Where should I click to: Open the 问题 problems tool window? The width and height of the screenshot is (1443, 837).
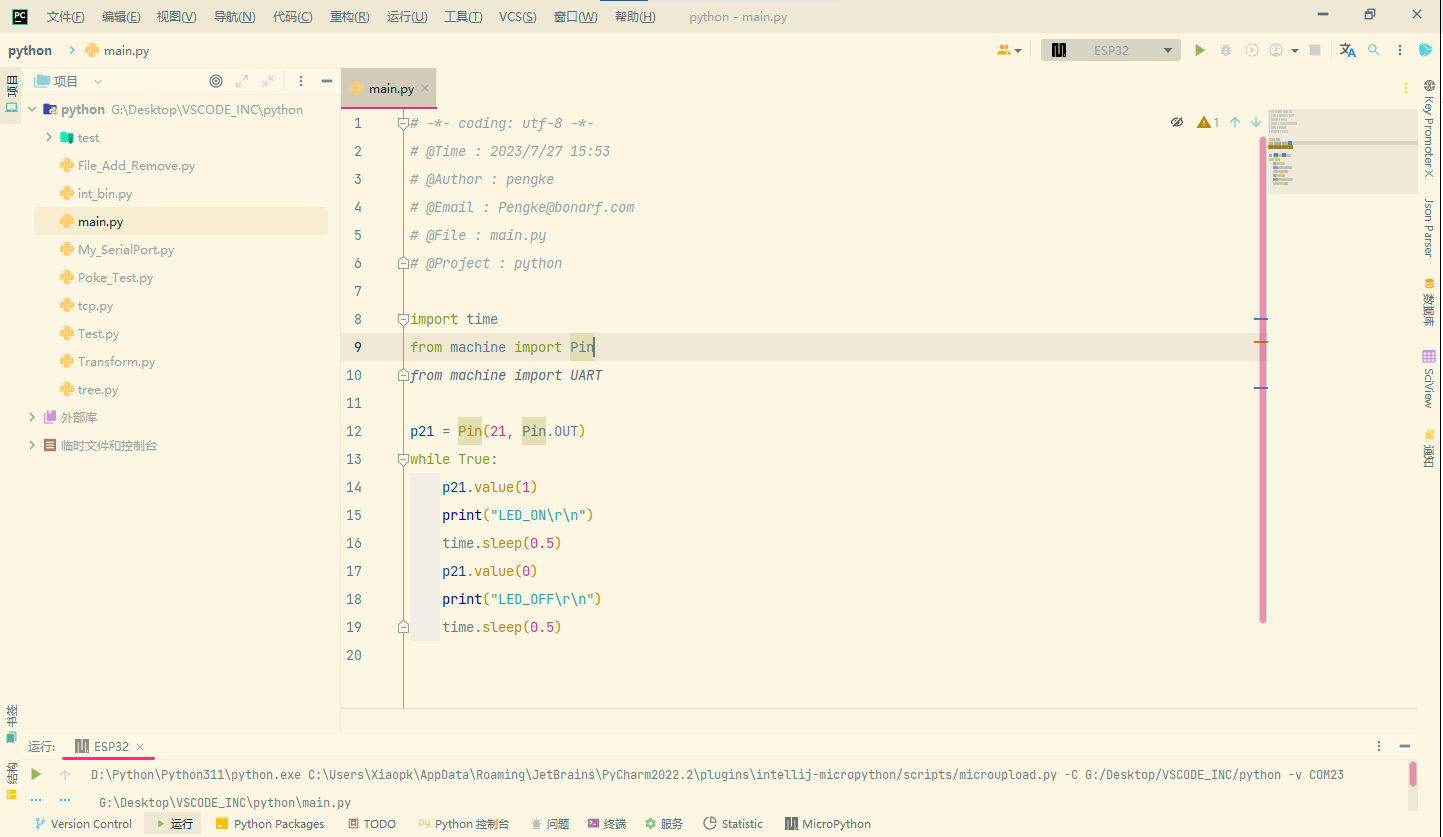[x=550, y=824]
